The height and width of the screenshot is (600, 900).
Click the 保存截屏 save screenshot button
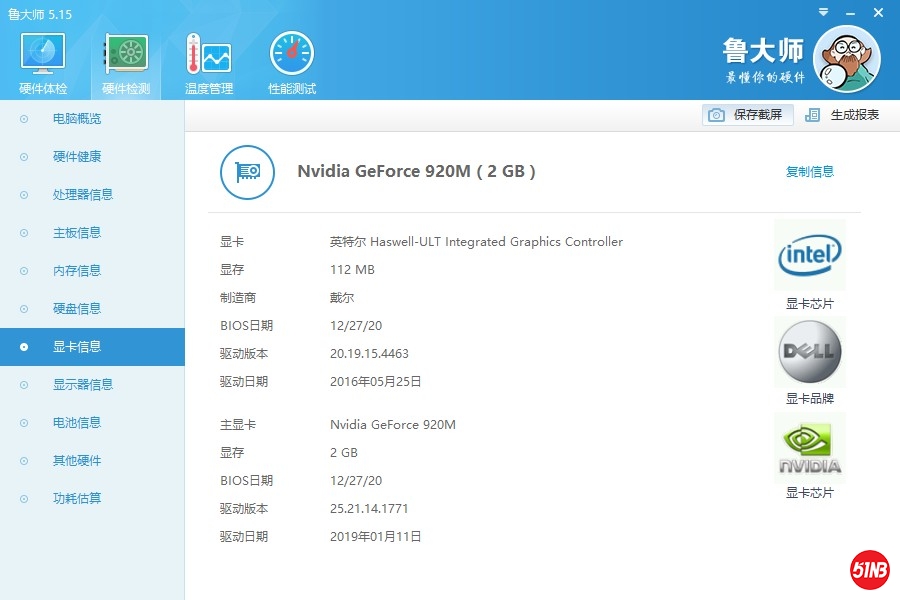tap(747, 115)
